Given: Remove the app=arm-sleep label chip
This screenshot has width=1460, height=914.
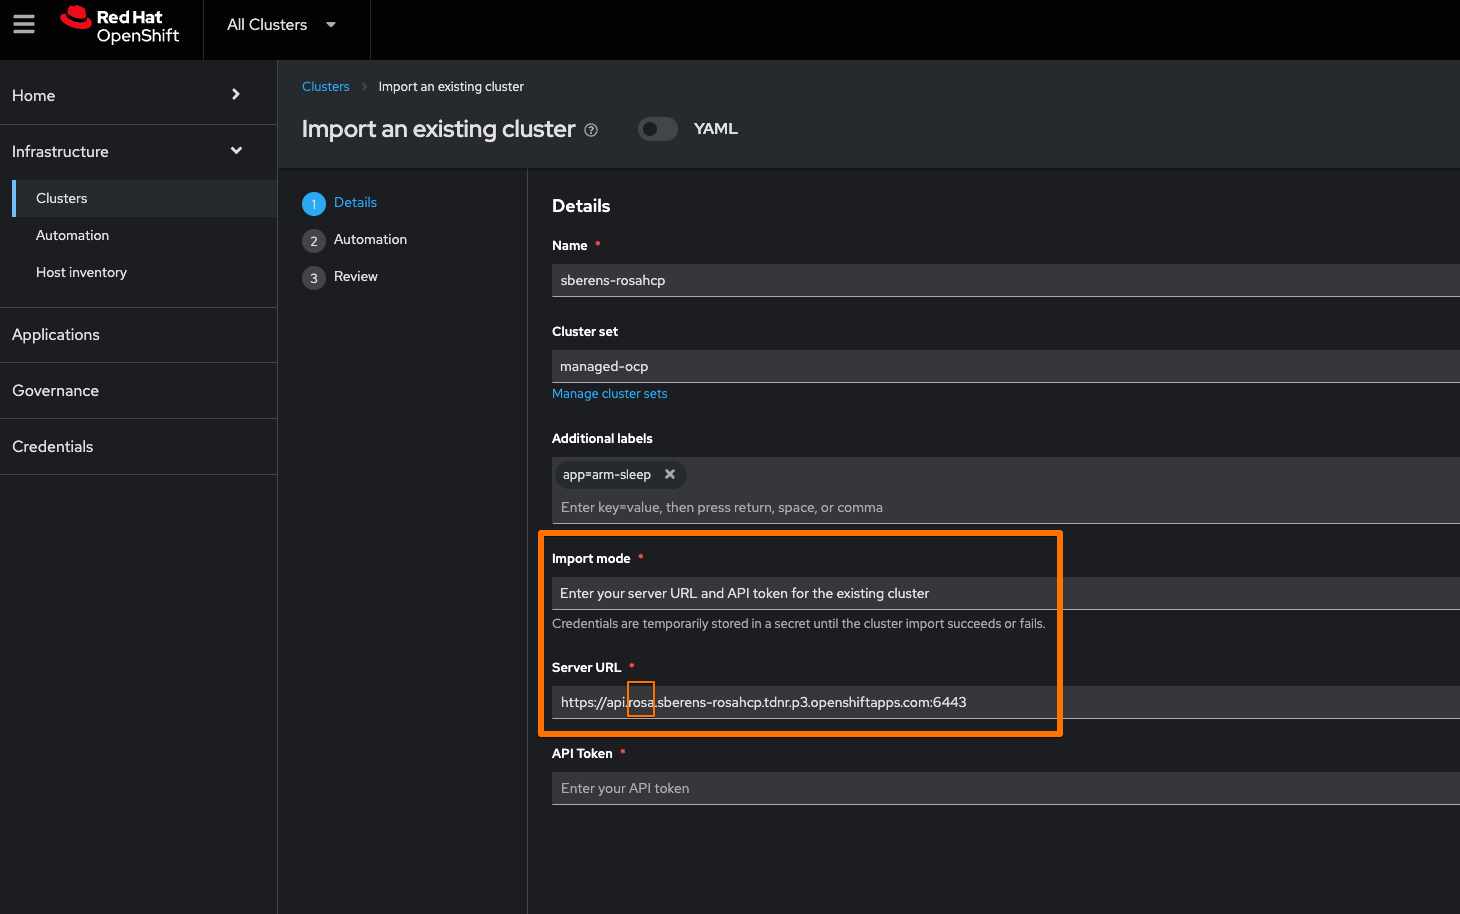Looking at the screenshot, I should [670, 474].
